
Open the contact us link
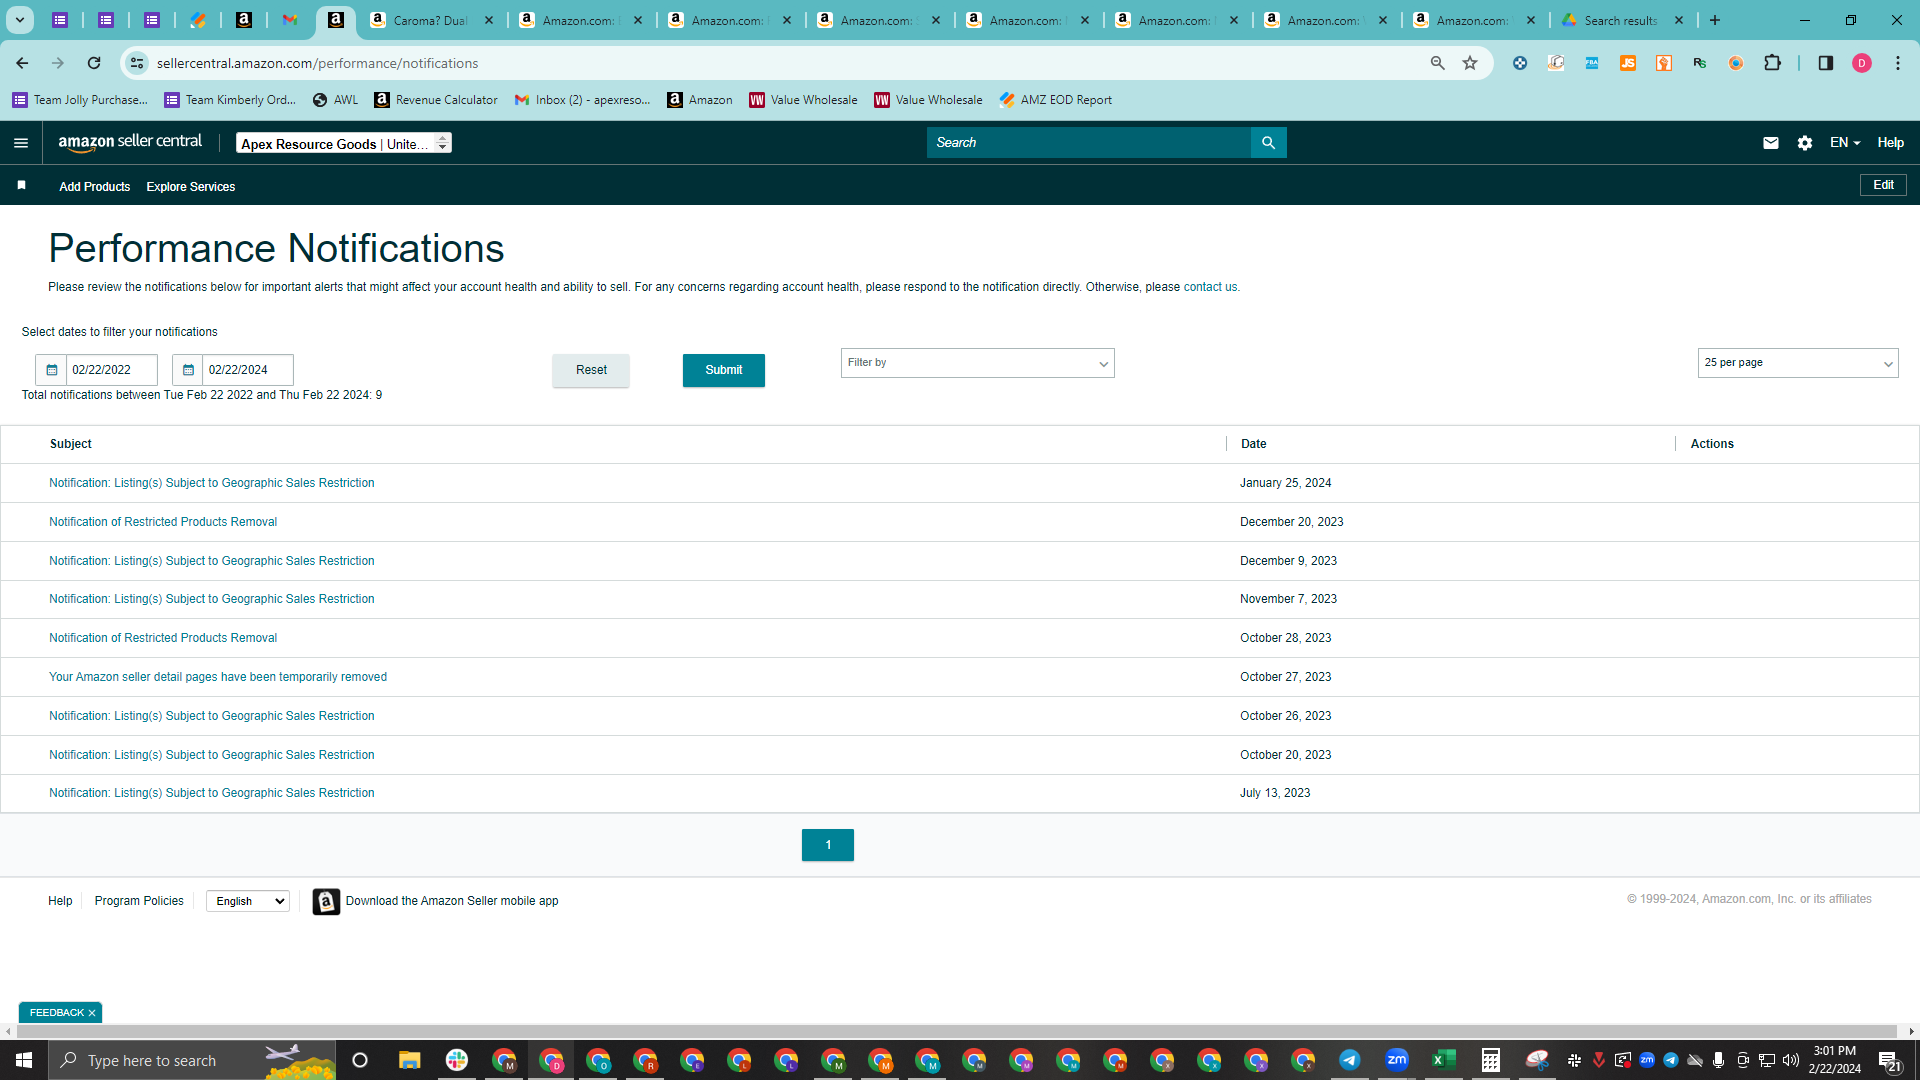(1210, 287)
